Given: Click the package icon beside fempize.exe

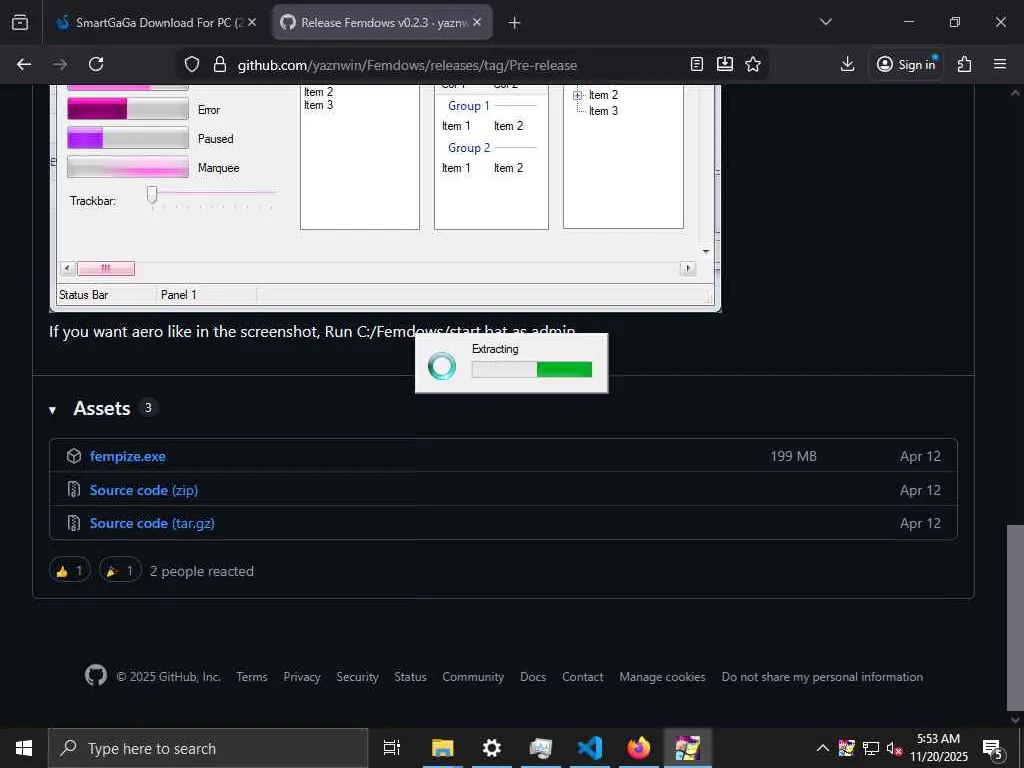Looking at the screenshot, I should pyautogui.click(x=74, y=456).
